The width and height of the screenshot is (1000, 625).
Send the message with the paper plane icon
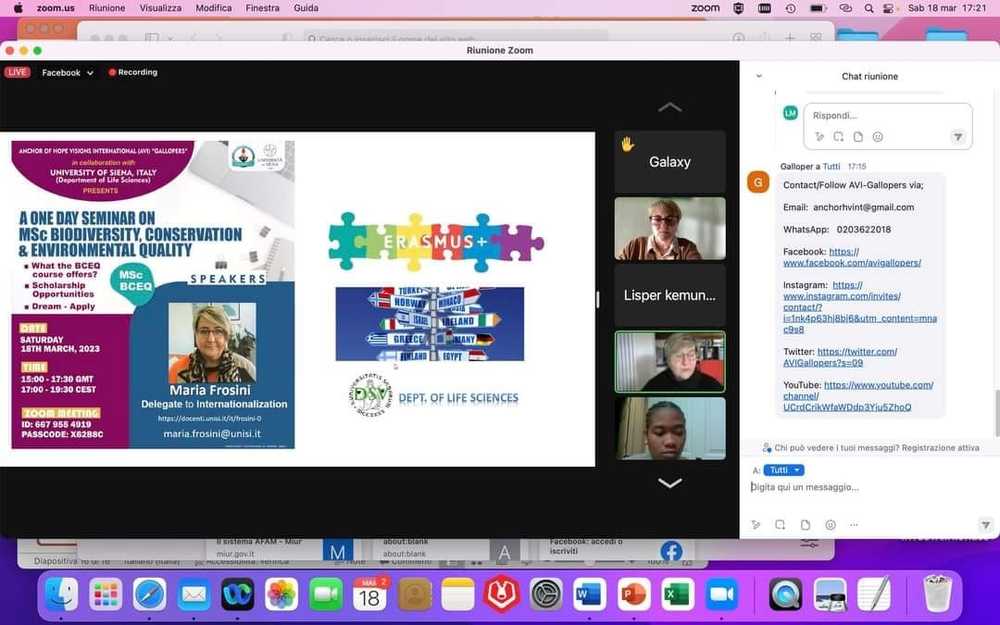[x=985, y=524]
